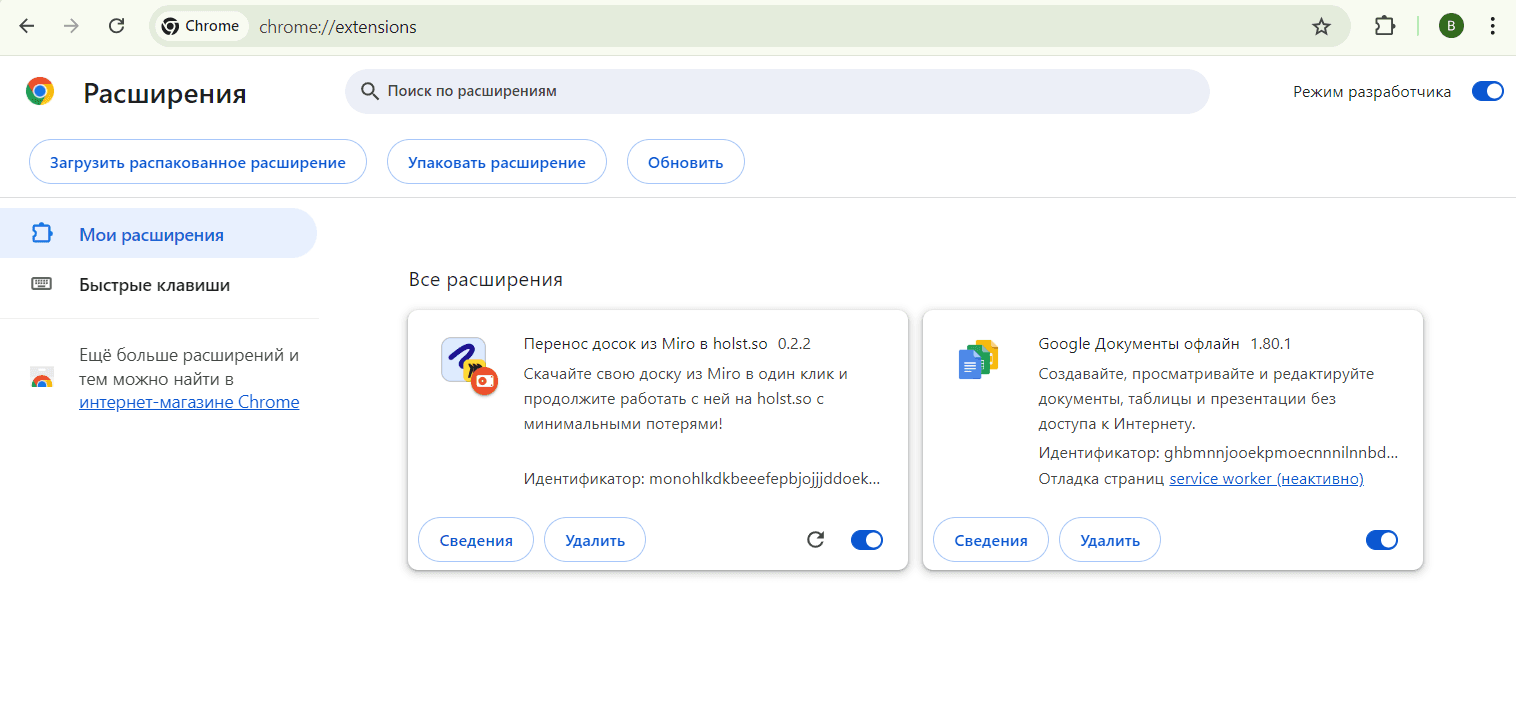Bookmark this page with the star icon
Screen dimensions: 1516x717
(x=1321, y=27)
